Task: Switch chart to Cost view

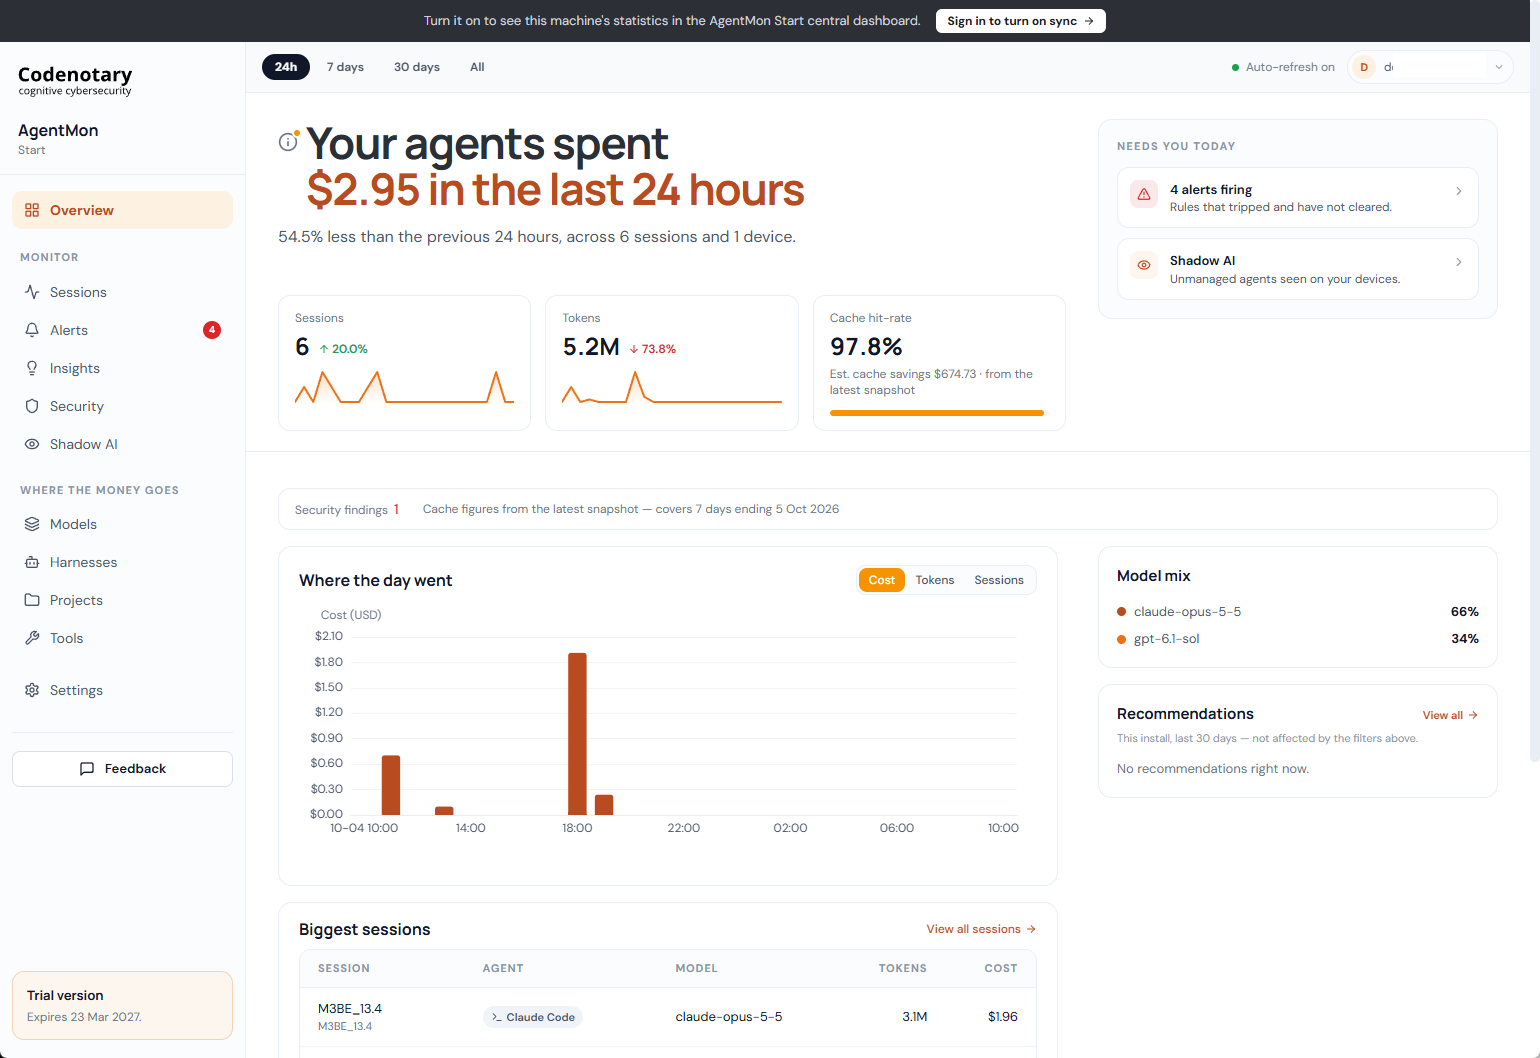Action: click(882, 580)
